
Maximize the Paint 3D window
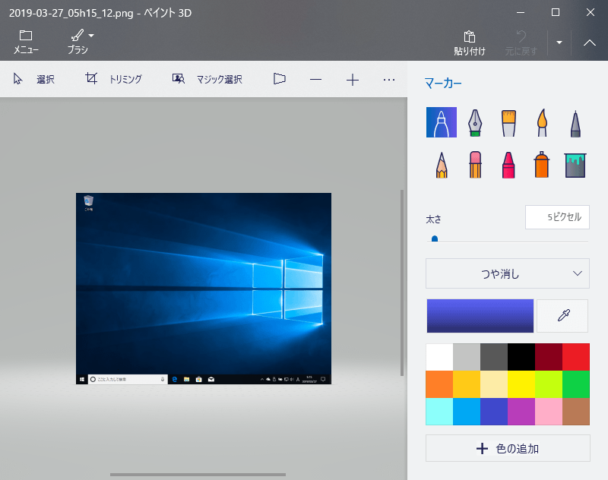point(555,12)
